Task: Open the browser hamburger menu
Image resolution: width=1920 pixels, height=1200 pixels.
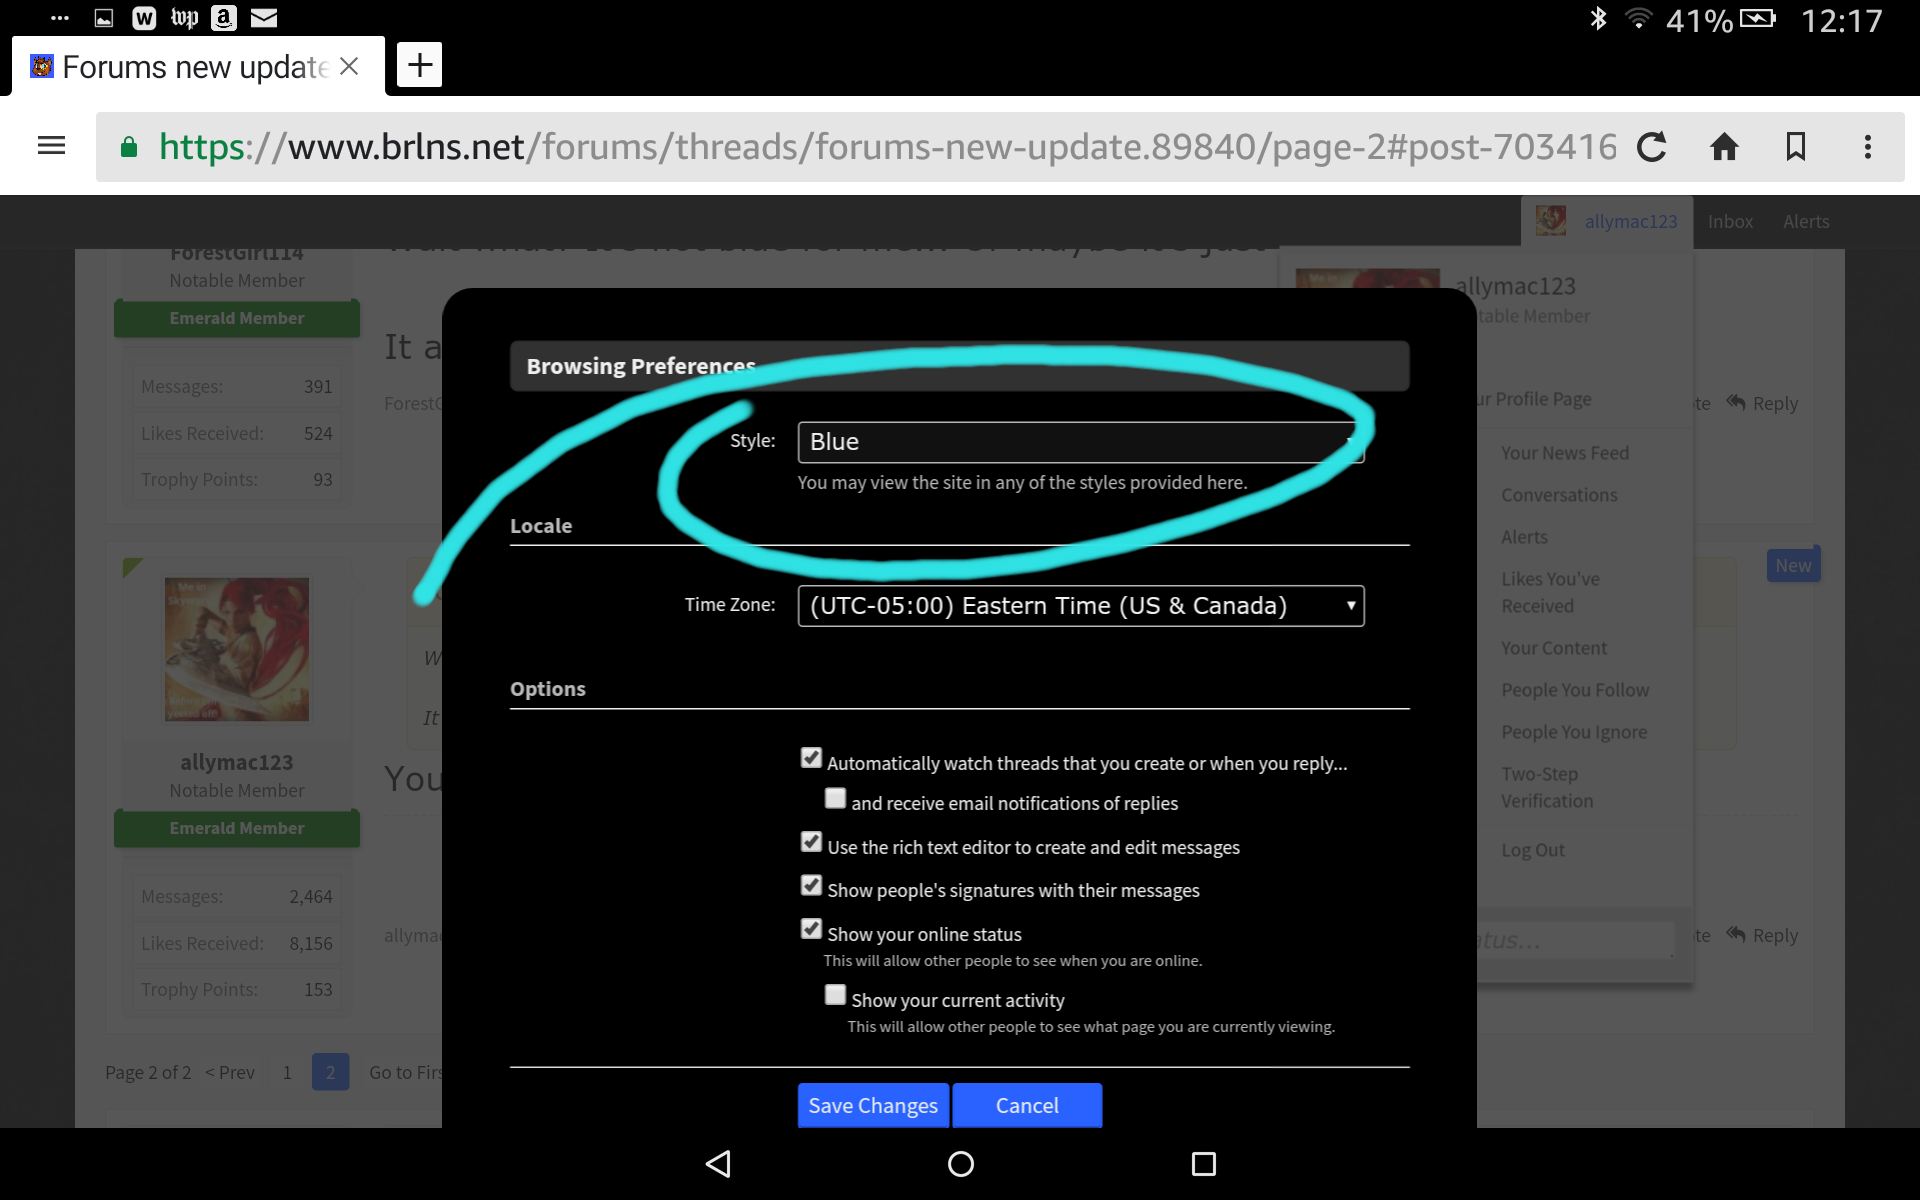Action: [51, 147]
